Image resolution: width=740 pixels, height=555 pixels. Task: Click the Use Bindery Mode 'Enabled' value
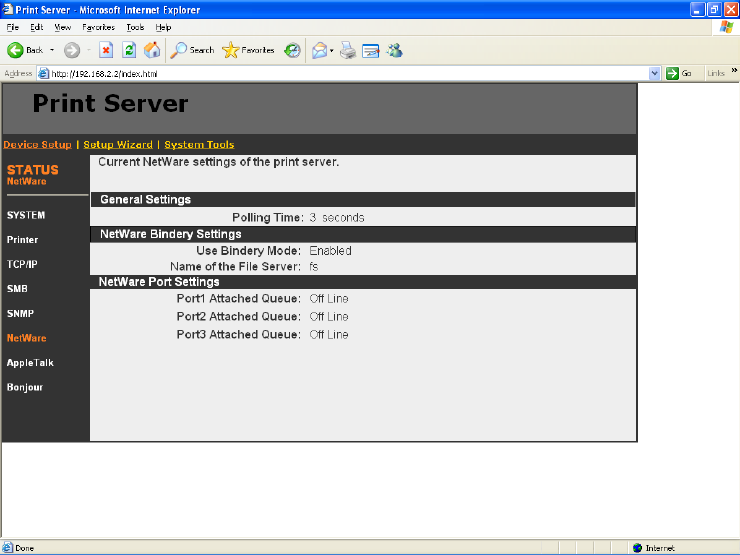coord(330,251)
